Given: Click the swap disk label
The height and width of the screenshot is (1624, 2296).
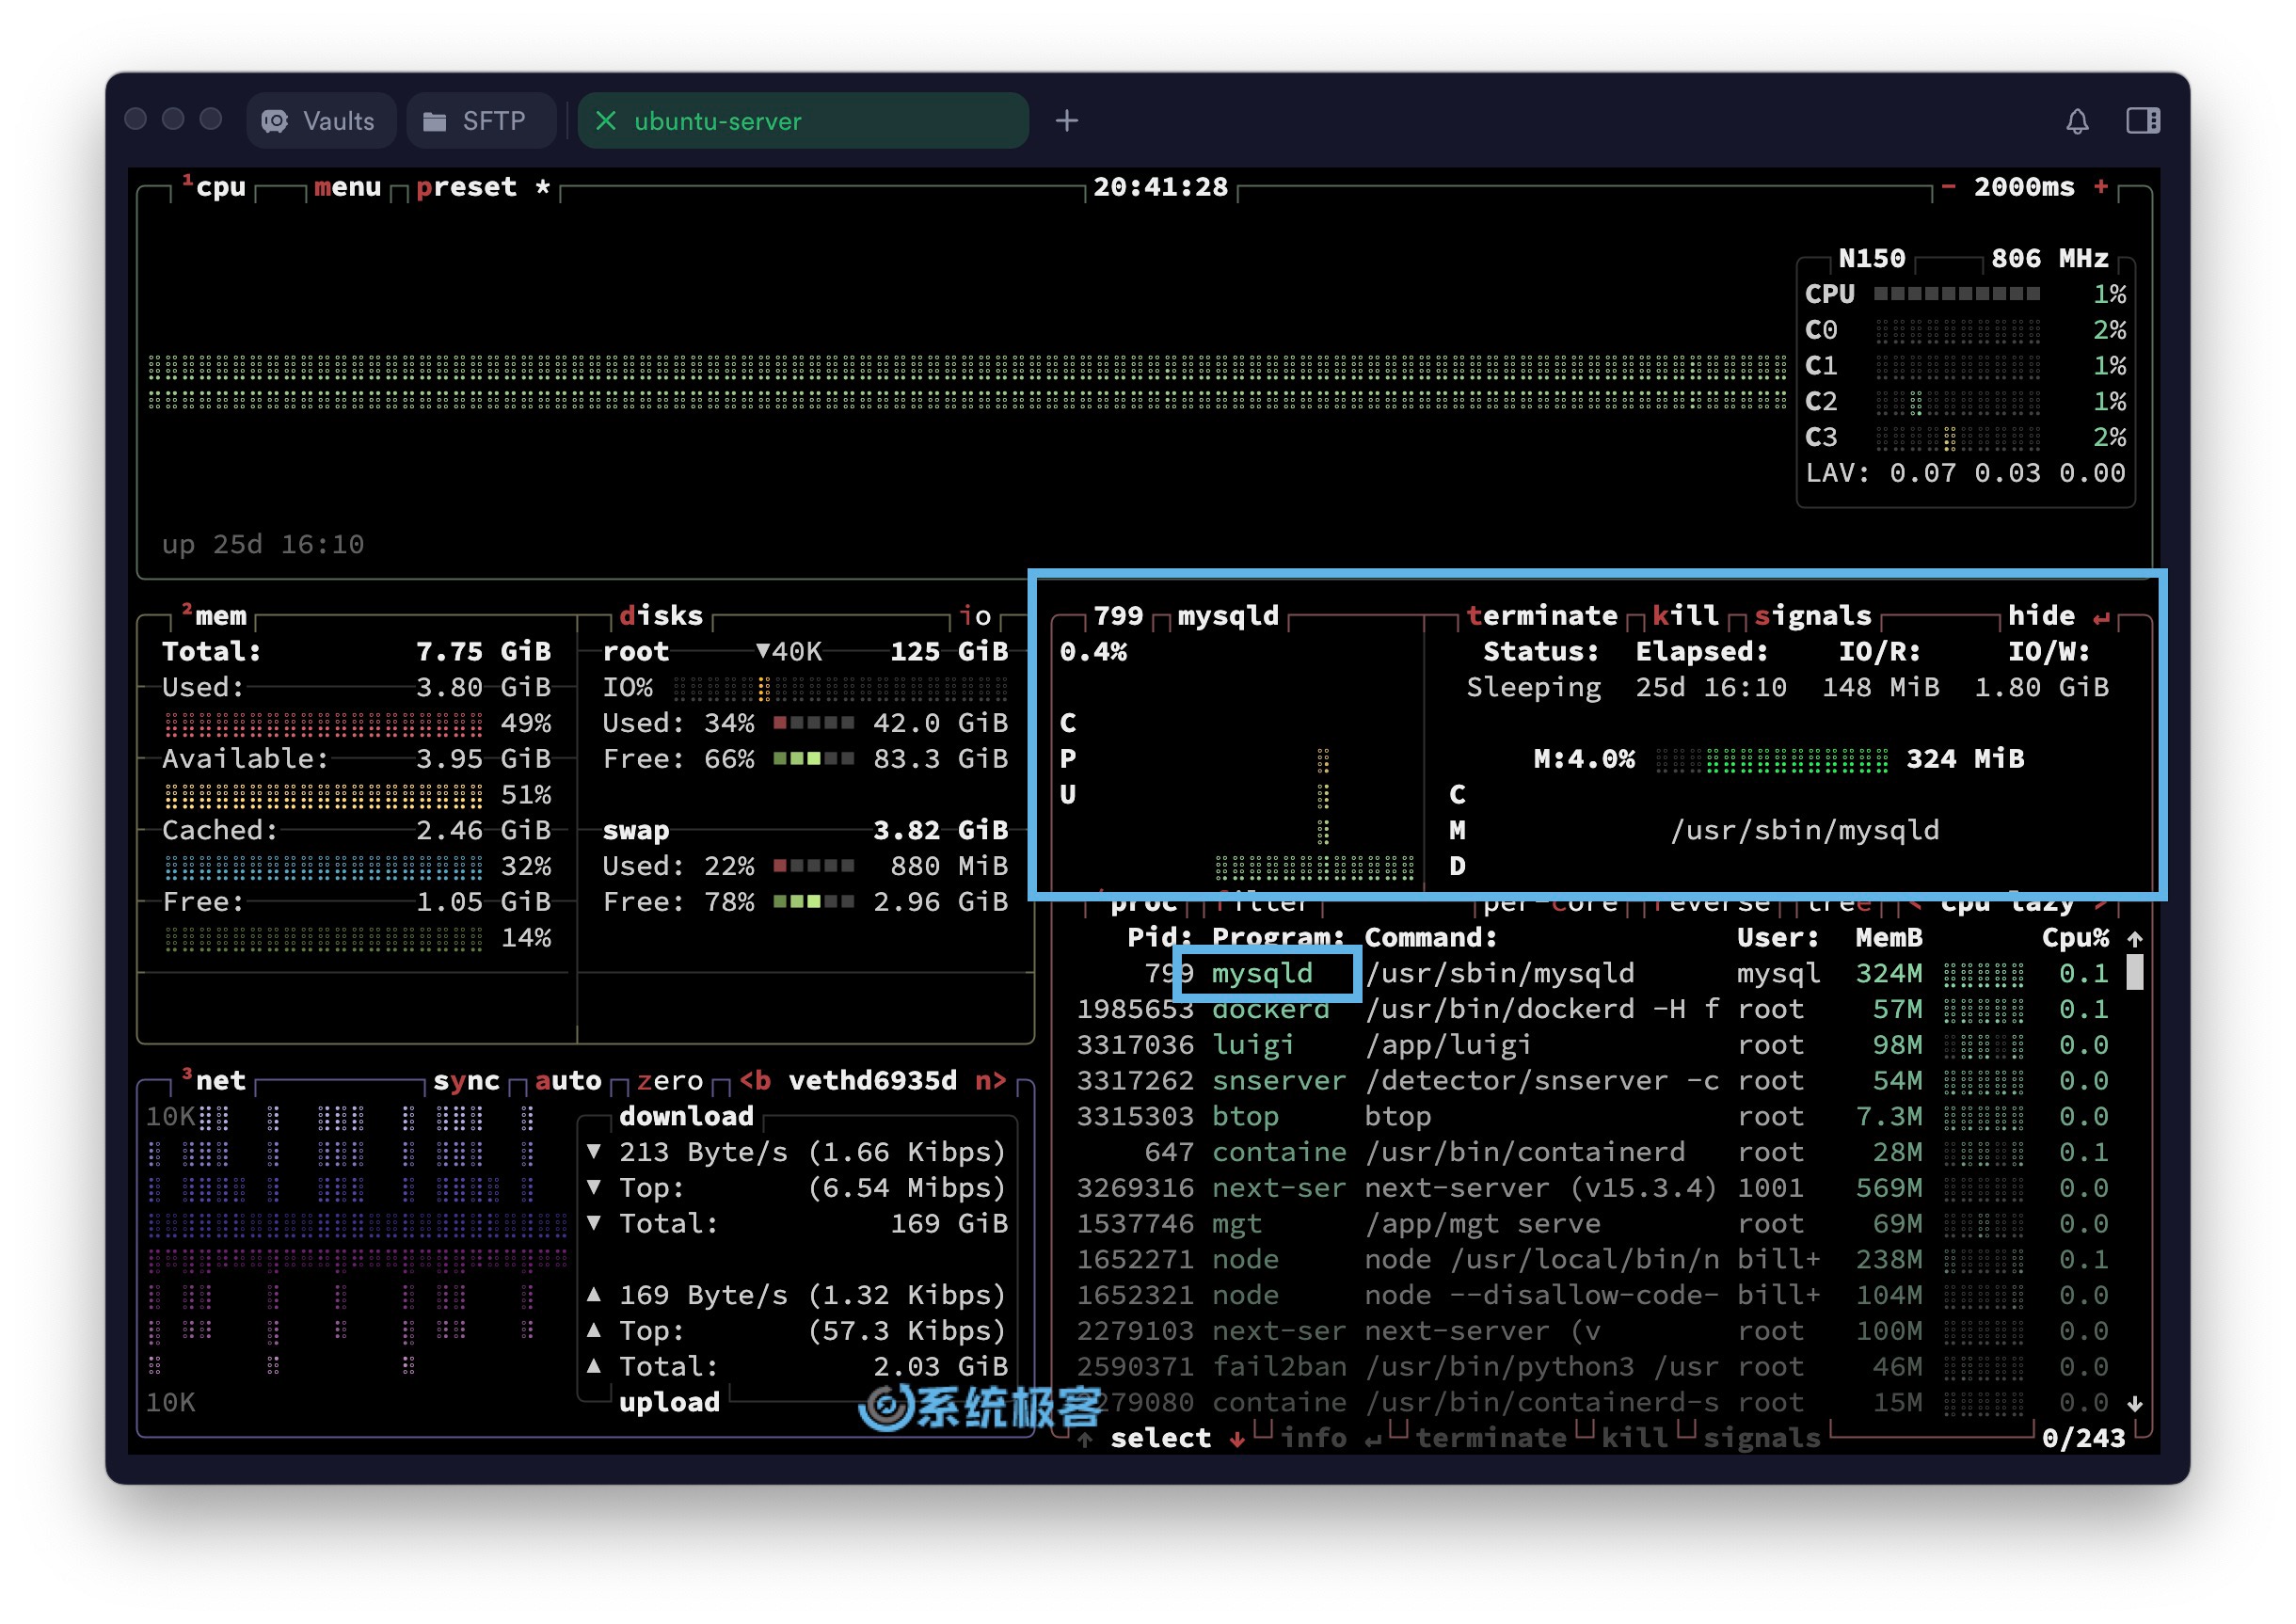Looking at the screenshot, I should coord(636,830).
